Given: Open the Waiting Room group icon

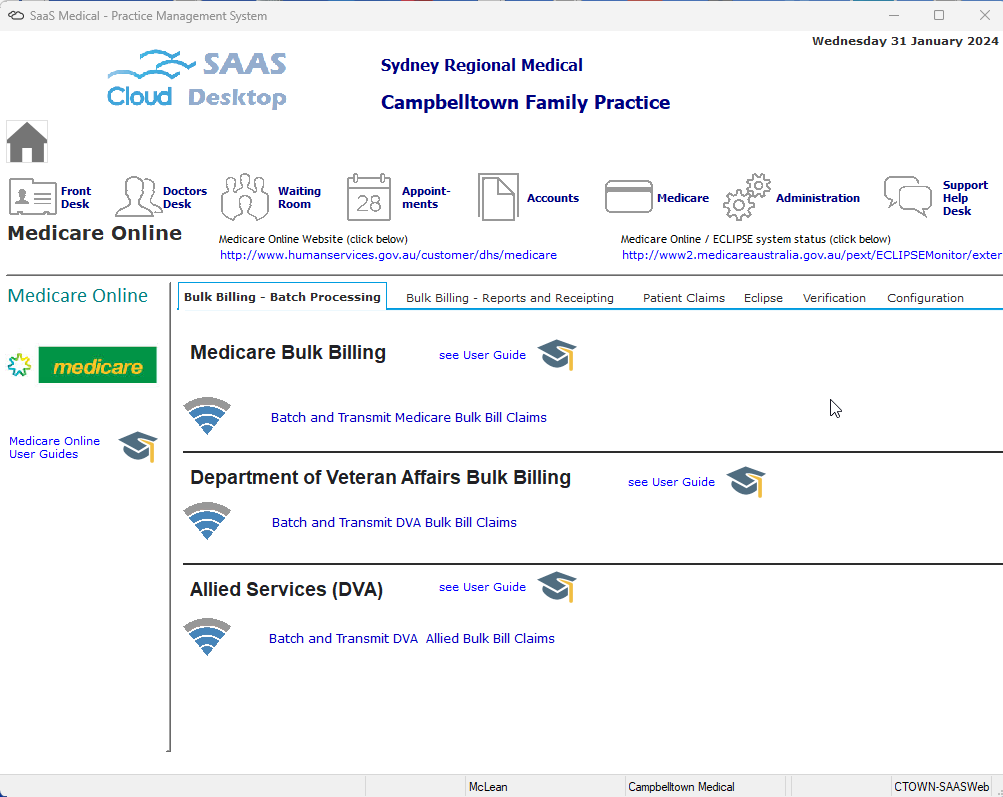Looking at the screenshot, I should [244, 197].
